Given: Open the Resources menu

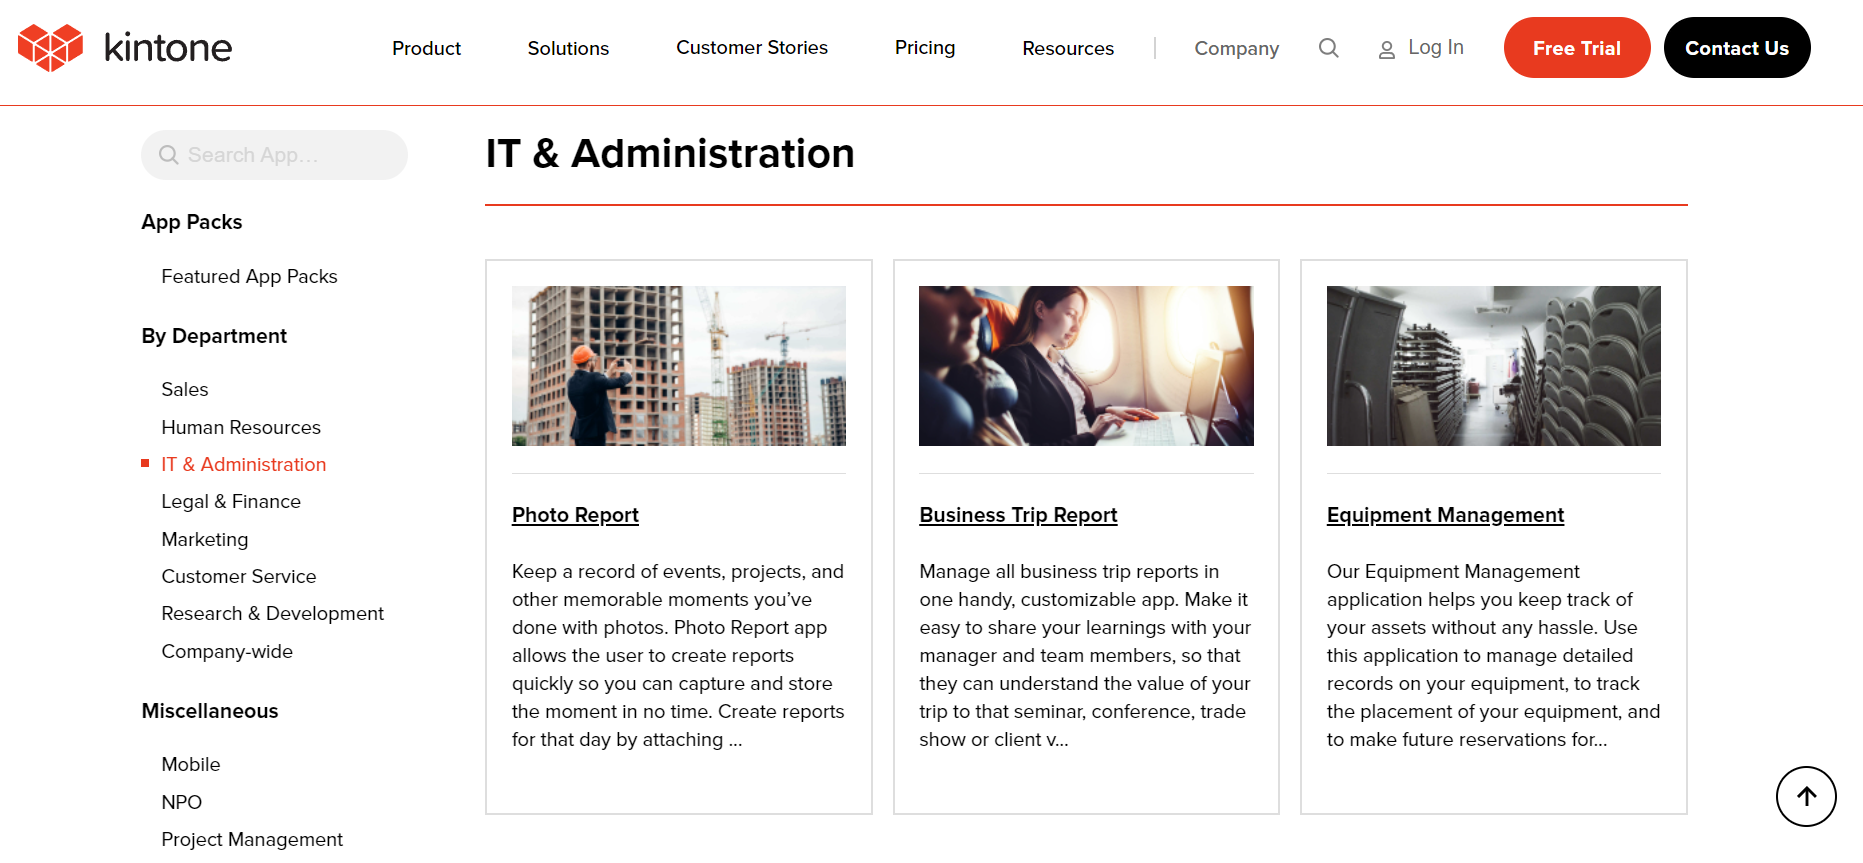Looking at the screenshot, I should (1068, 48).
